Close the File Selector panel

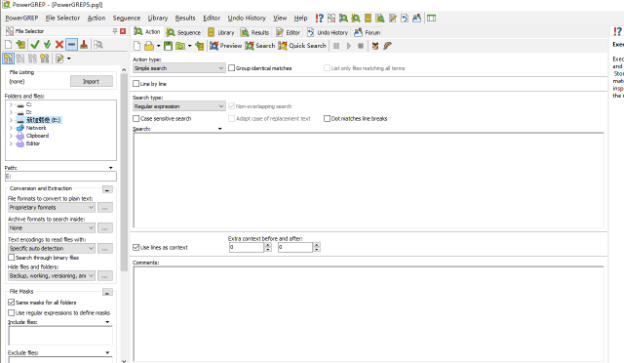(123, 31)
